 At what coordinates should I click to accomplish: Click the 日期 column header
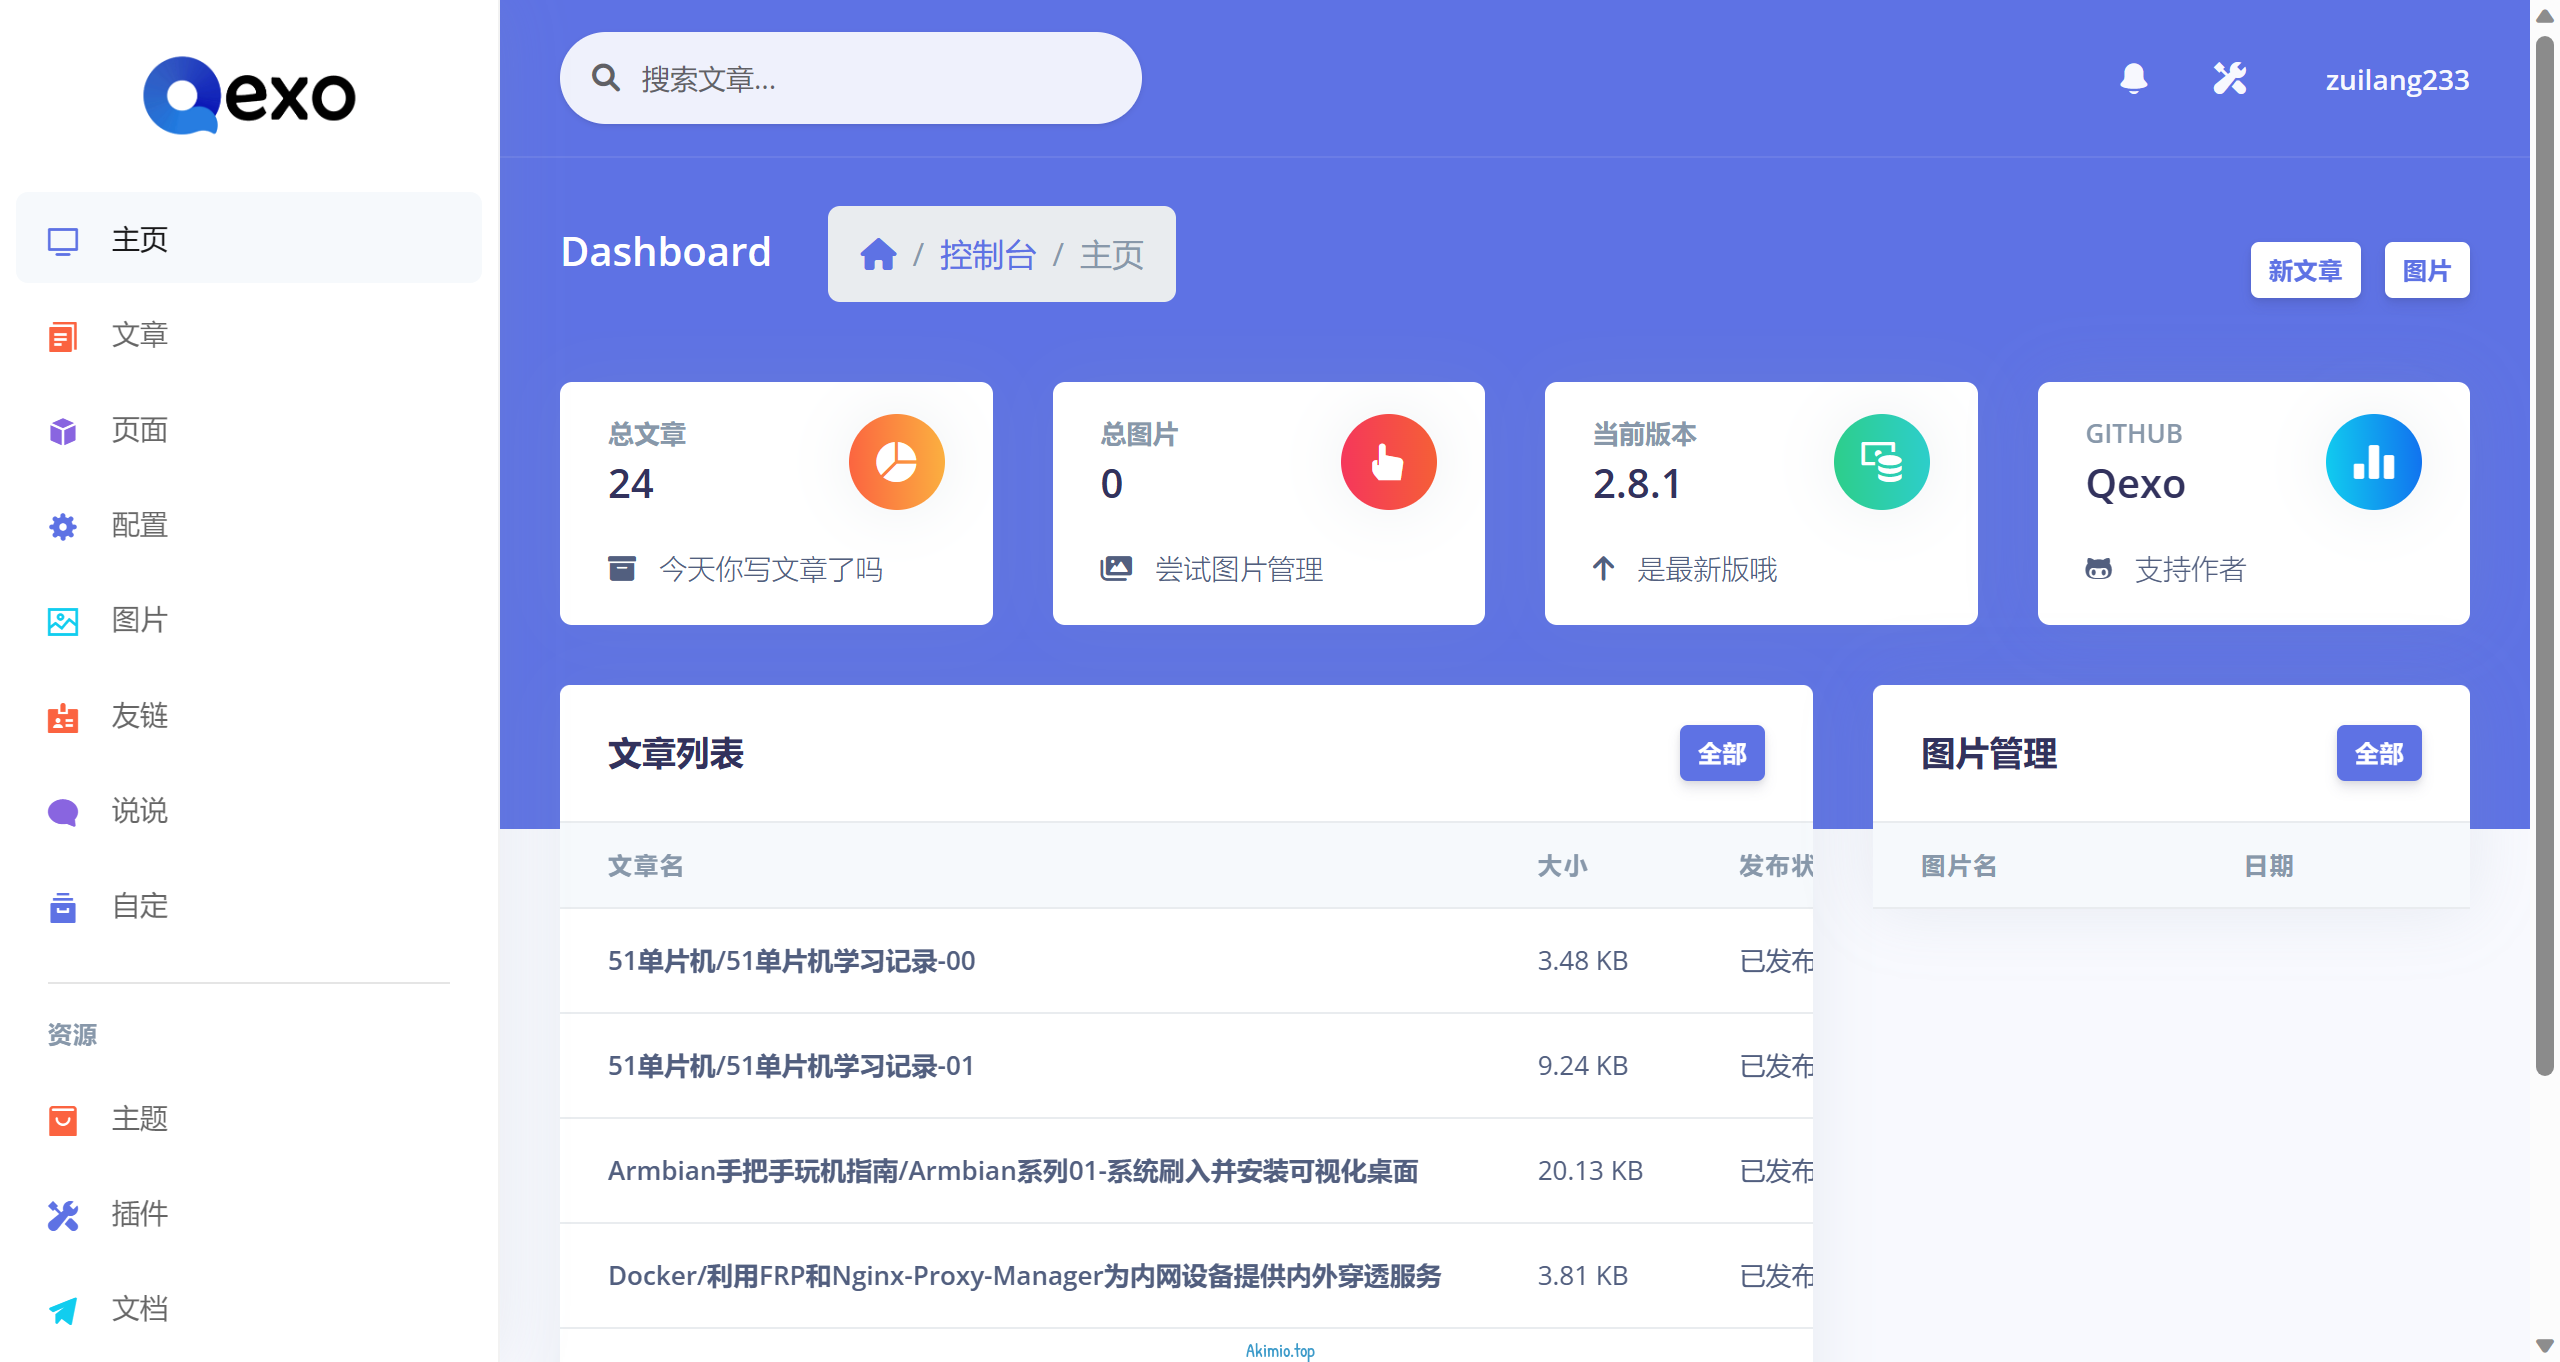point(2269,866)
